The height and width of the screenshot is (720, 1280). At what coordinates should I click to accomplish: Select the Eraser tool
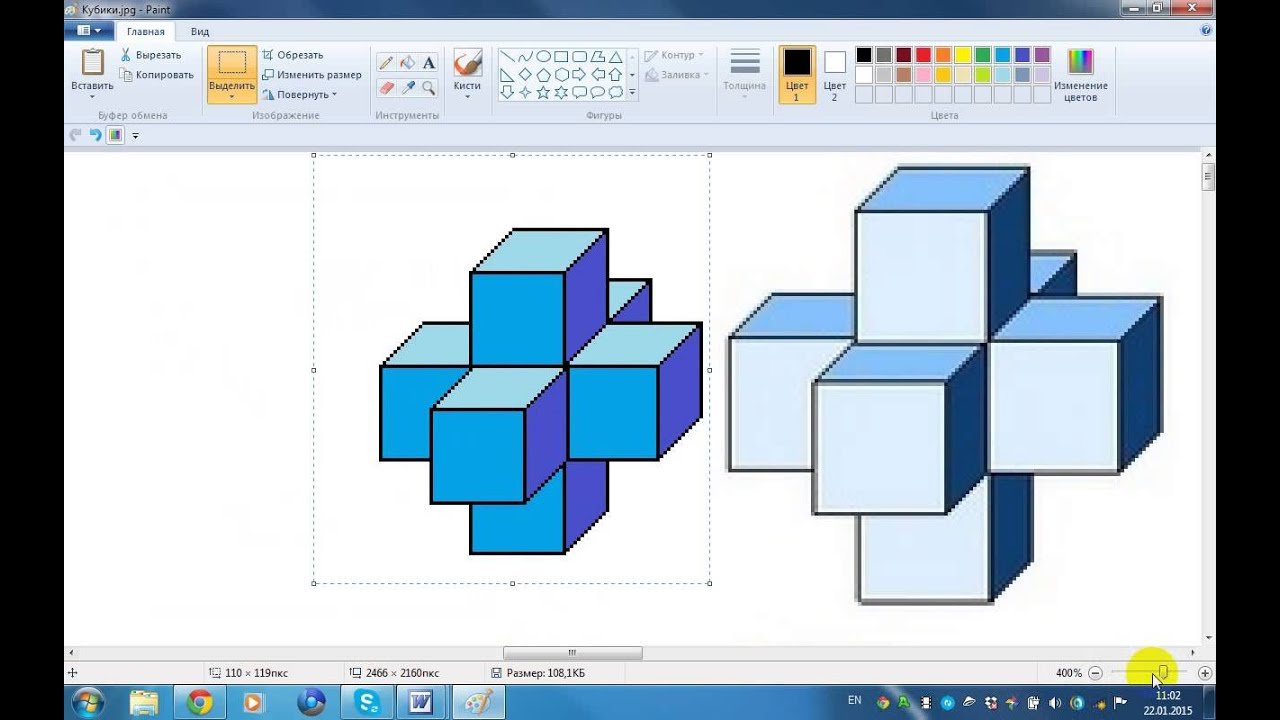[386, 88]
